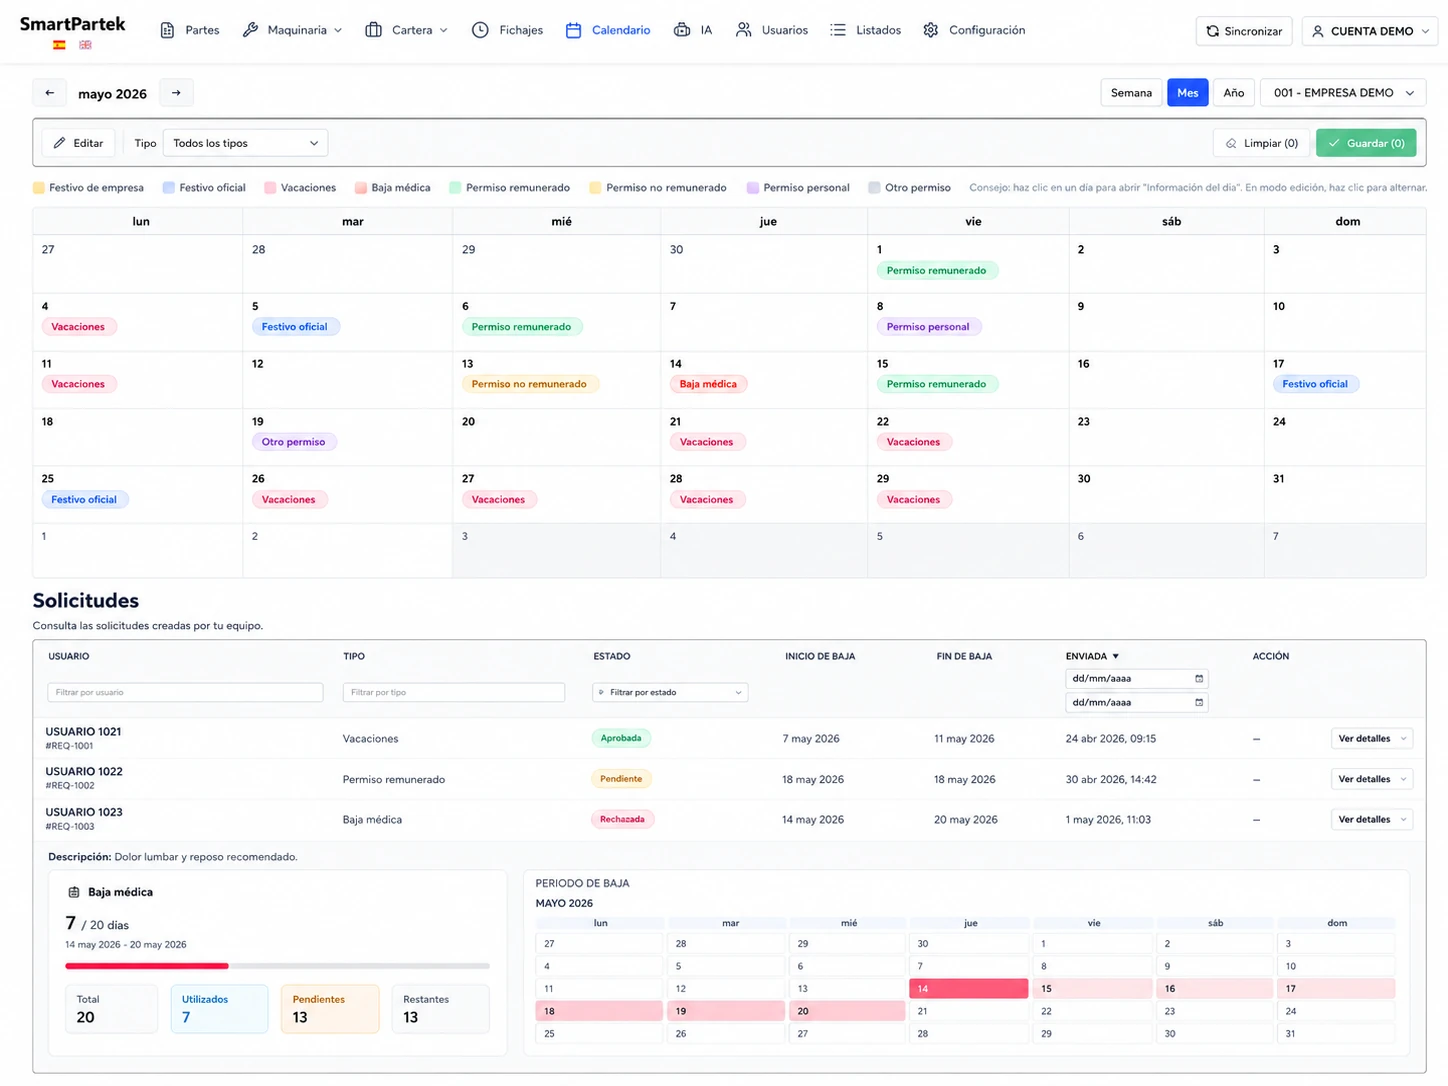Viewport: 1448px width, 1086px height.
Task: Open the Tipo 'Todos los tipos' dropdown
Action: click(245, 143)
